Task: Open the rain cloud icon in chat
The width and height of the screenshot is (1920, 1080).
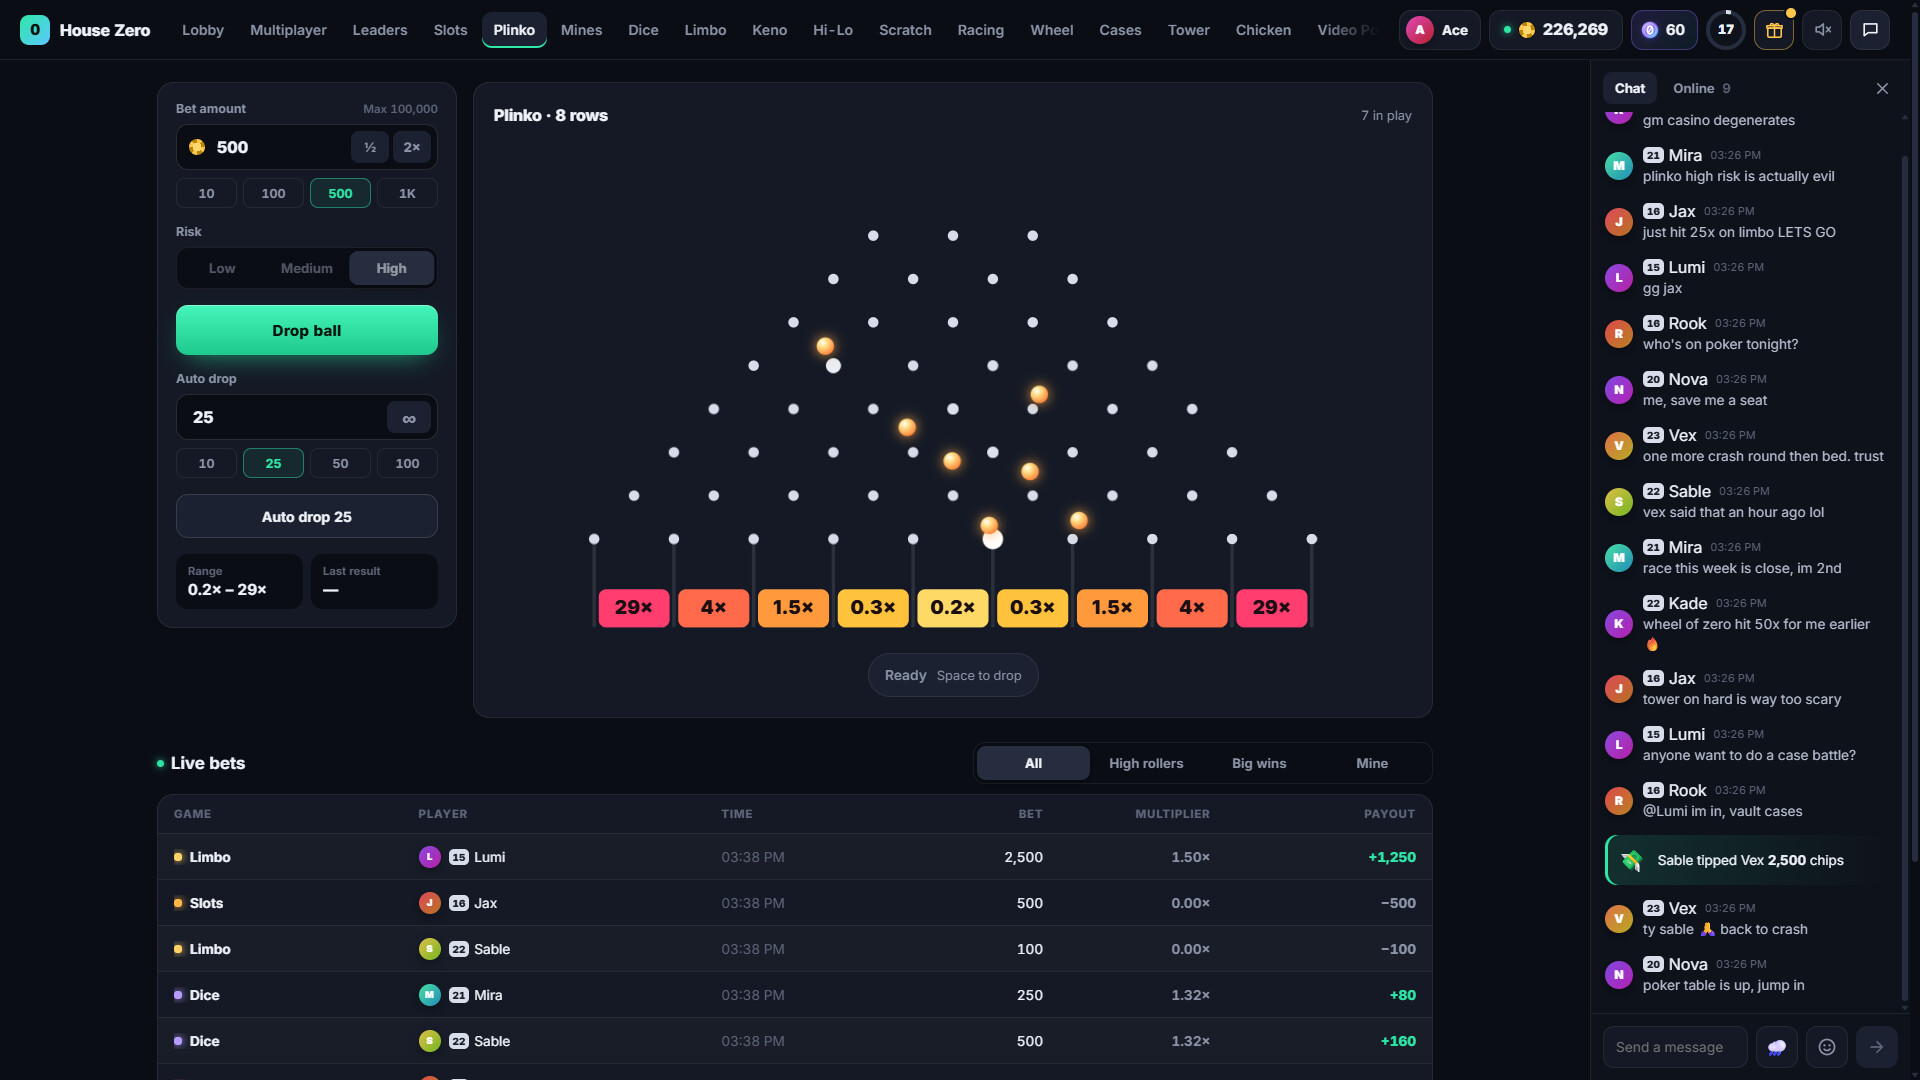Action: [1777, 1047]
